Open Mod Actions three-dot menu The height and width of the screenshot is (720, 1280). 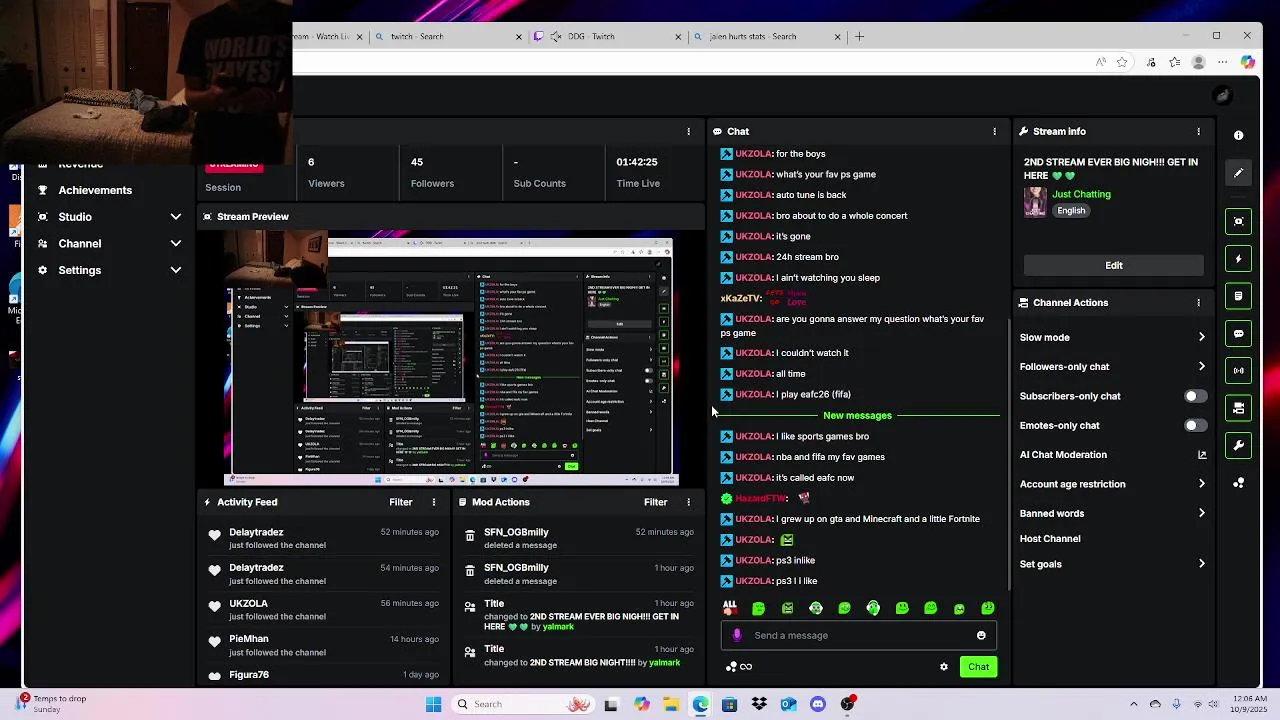688,502
